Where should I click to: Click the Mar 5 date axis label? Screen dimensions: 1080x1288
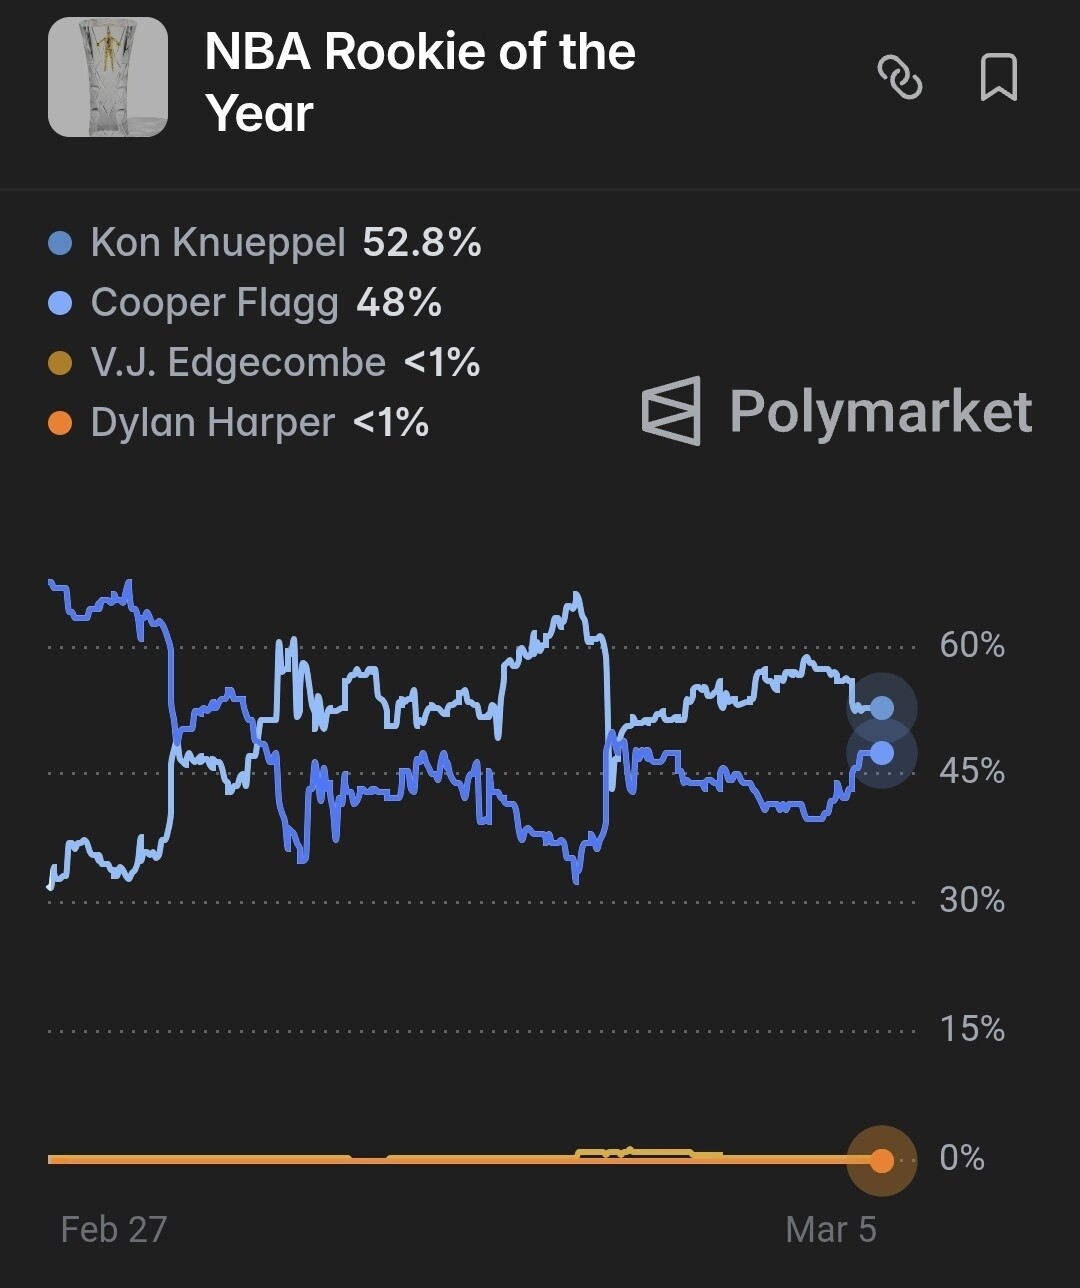coord(831,1229)
